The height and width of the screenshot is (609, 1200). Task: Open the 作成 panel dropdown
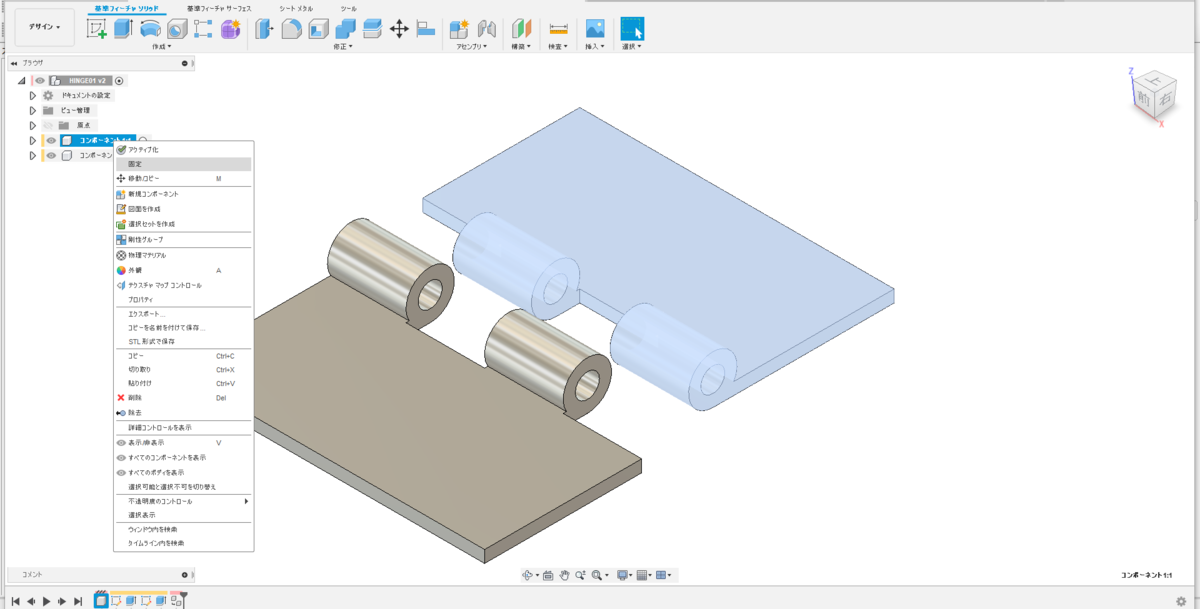point(161,46)
